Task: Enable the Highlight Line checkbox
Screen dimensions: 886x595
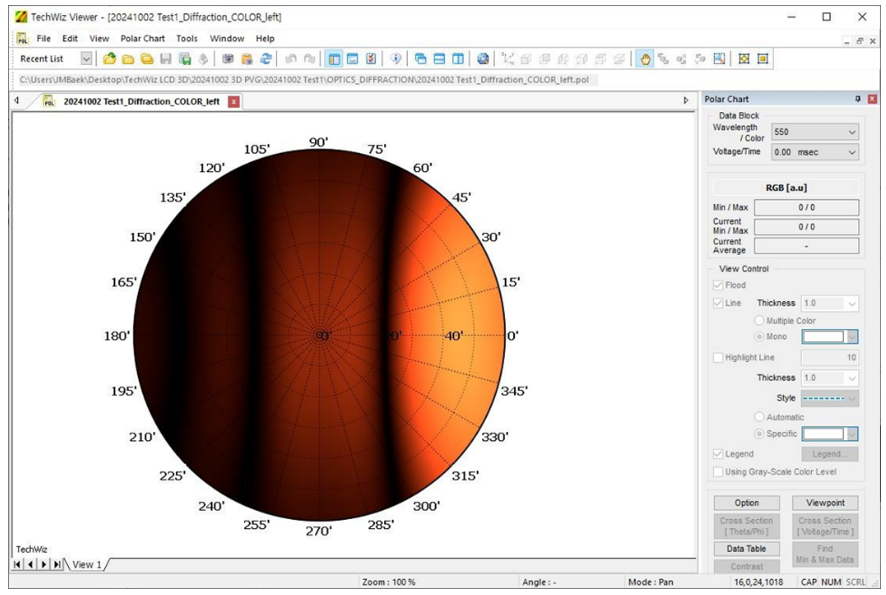Action: point(717,358)
